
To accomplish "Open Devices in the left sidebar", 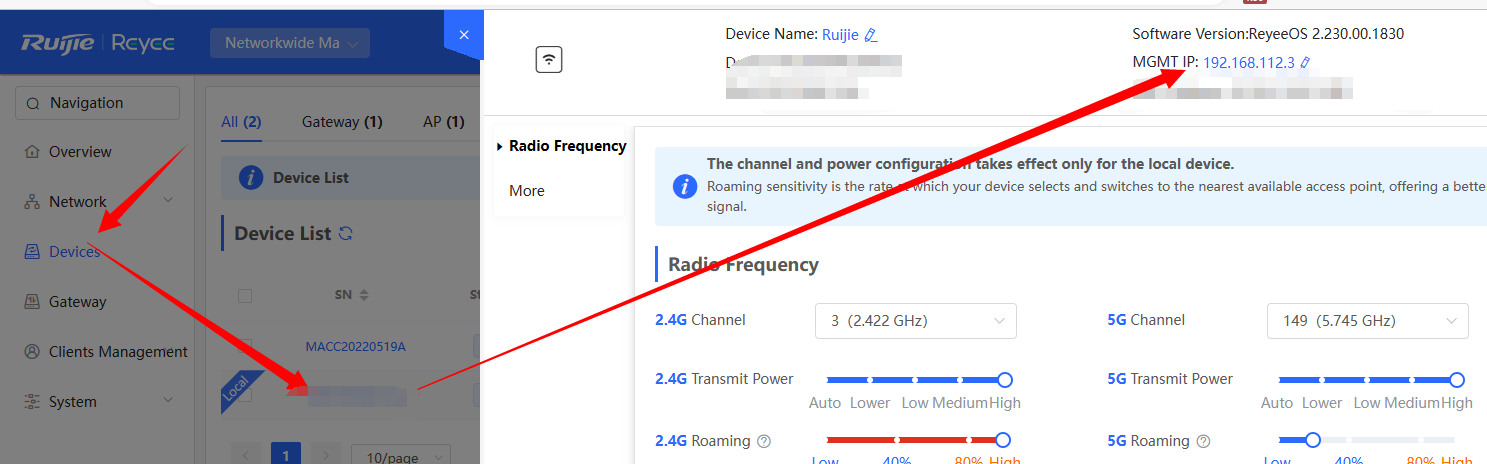I will click(x=74, y=252).
